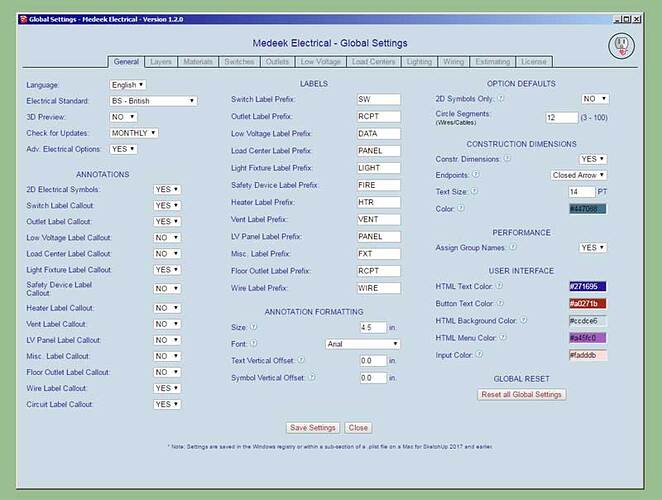This screenshot has width=662, height=500.
Task: Open the Outlet Label Callout dropdown
Action: click(x=167, y=222)
